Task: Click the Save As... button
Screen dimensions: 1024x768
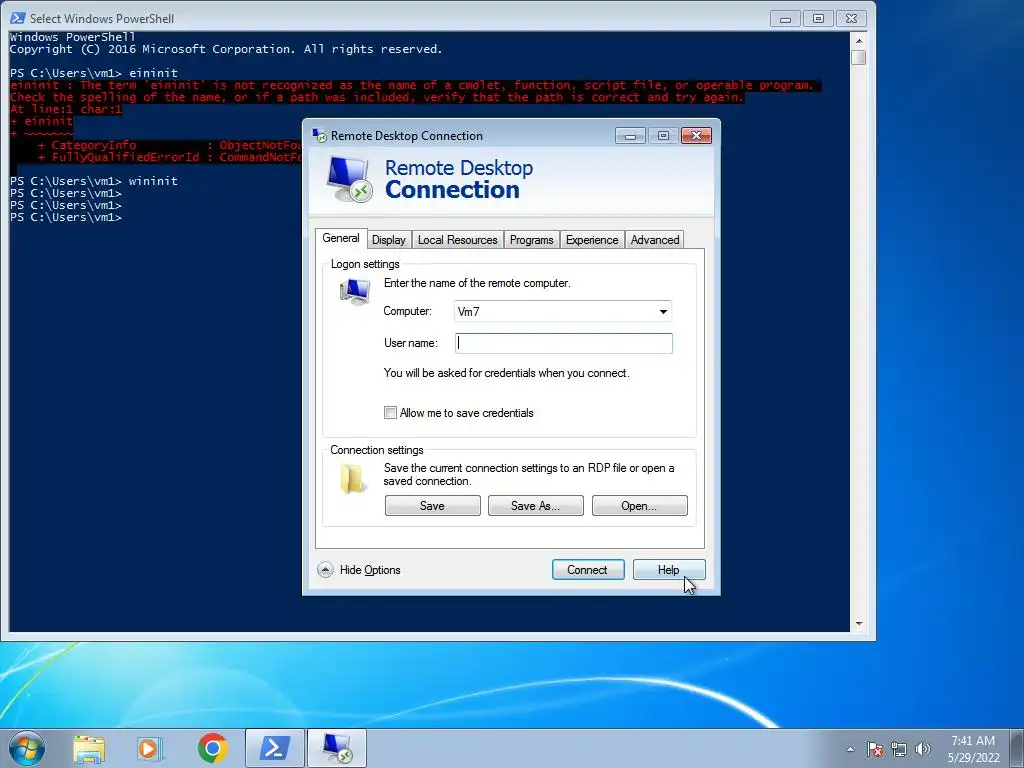Action: click(x=536, y=505)
